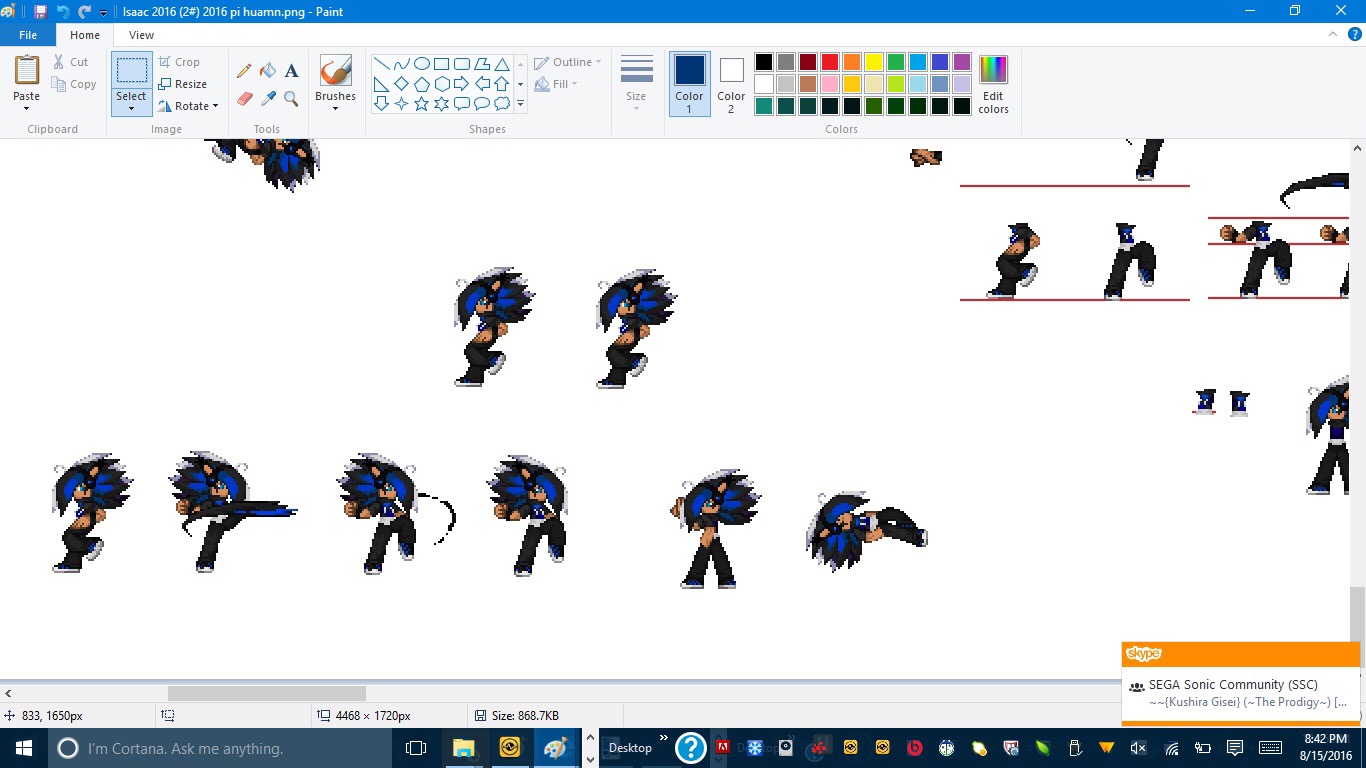Pick the red color swatch
This screenshot has height=768, width=1366.
tap(830, 62)
